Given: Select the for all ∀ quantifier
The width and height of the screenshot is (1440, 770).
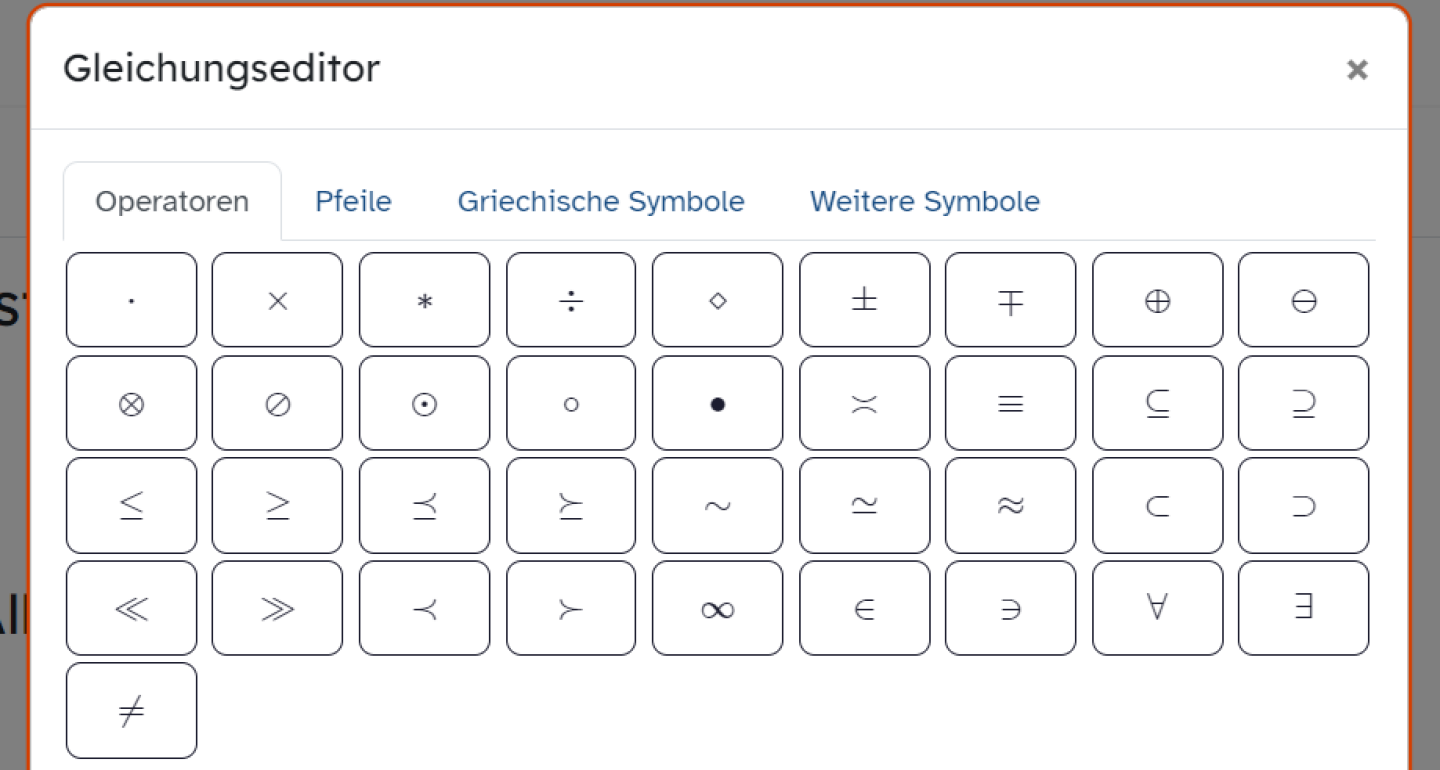Looking at the screenshot, I should (1157, 608).
